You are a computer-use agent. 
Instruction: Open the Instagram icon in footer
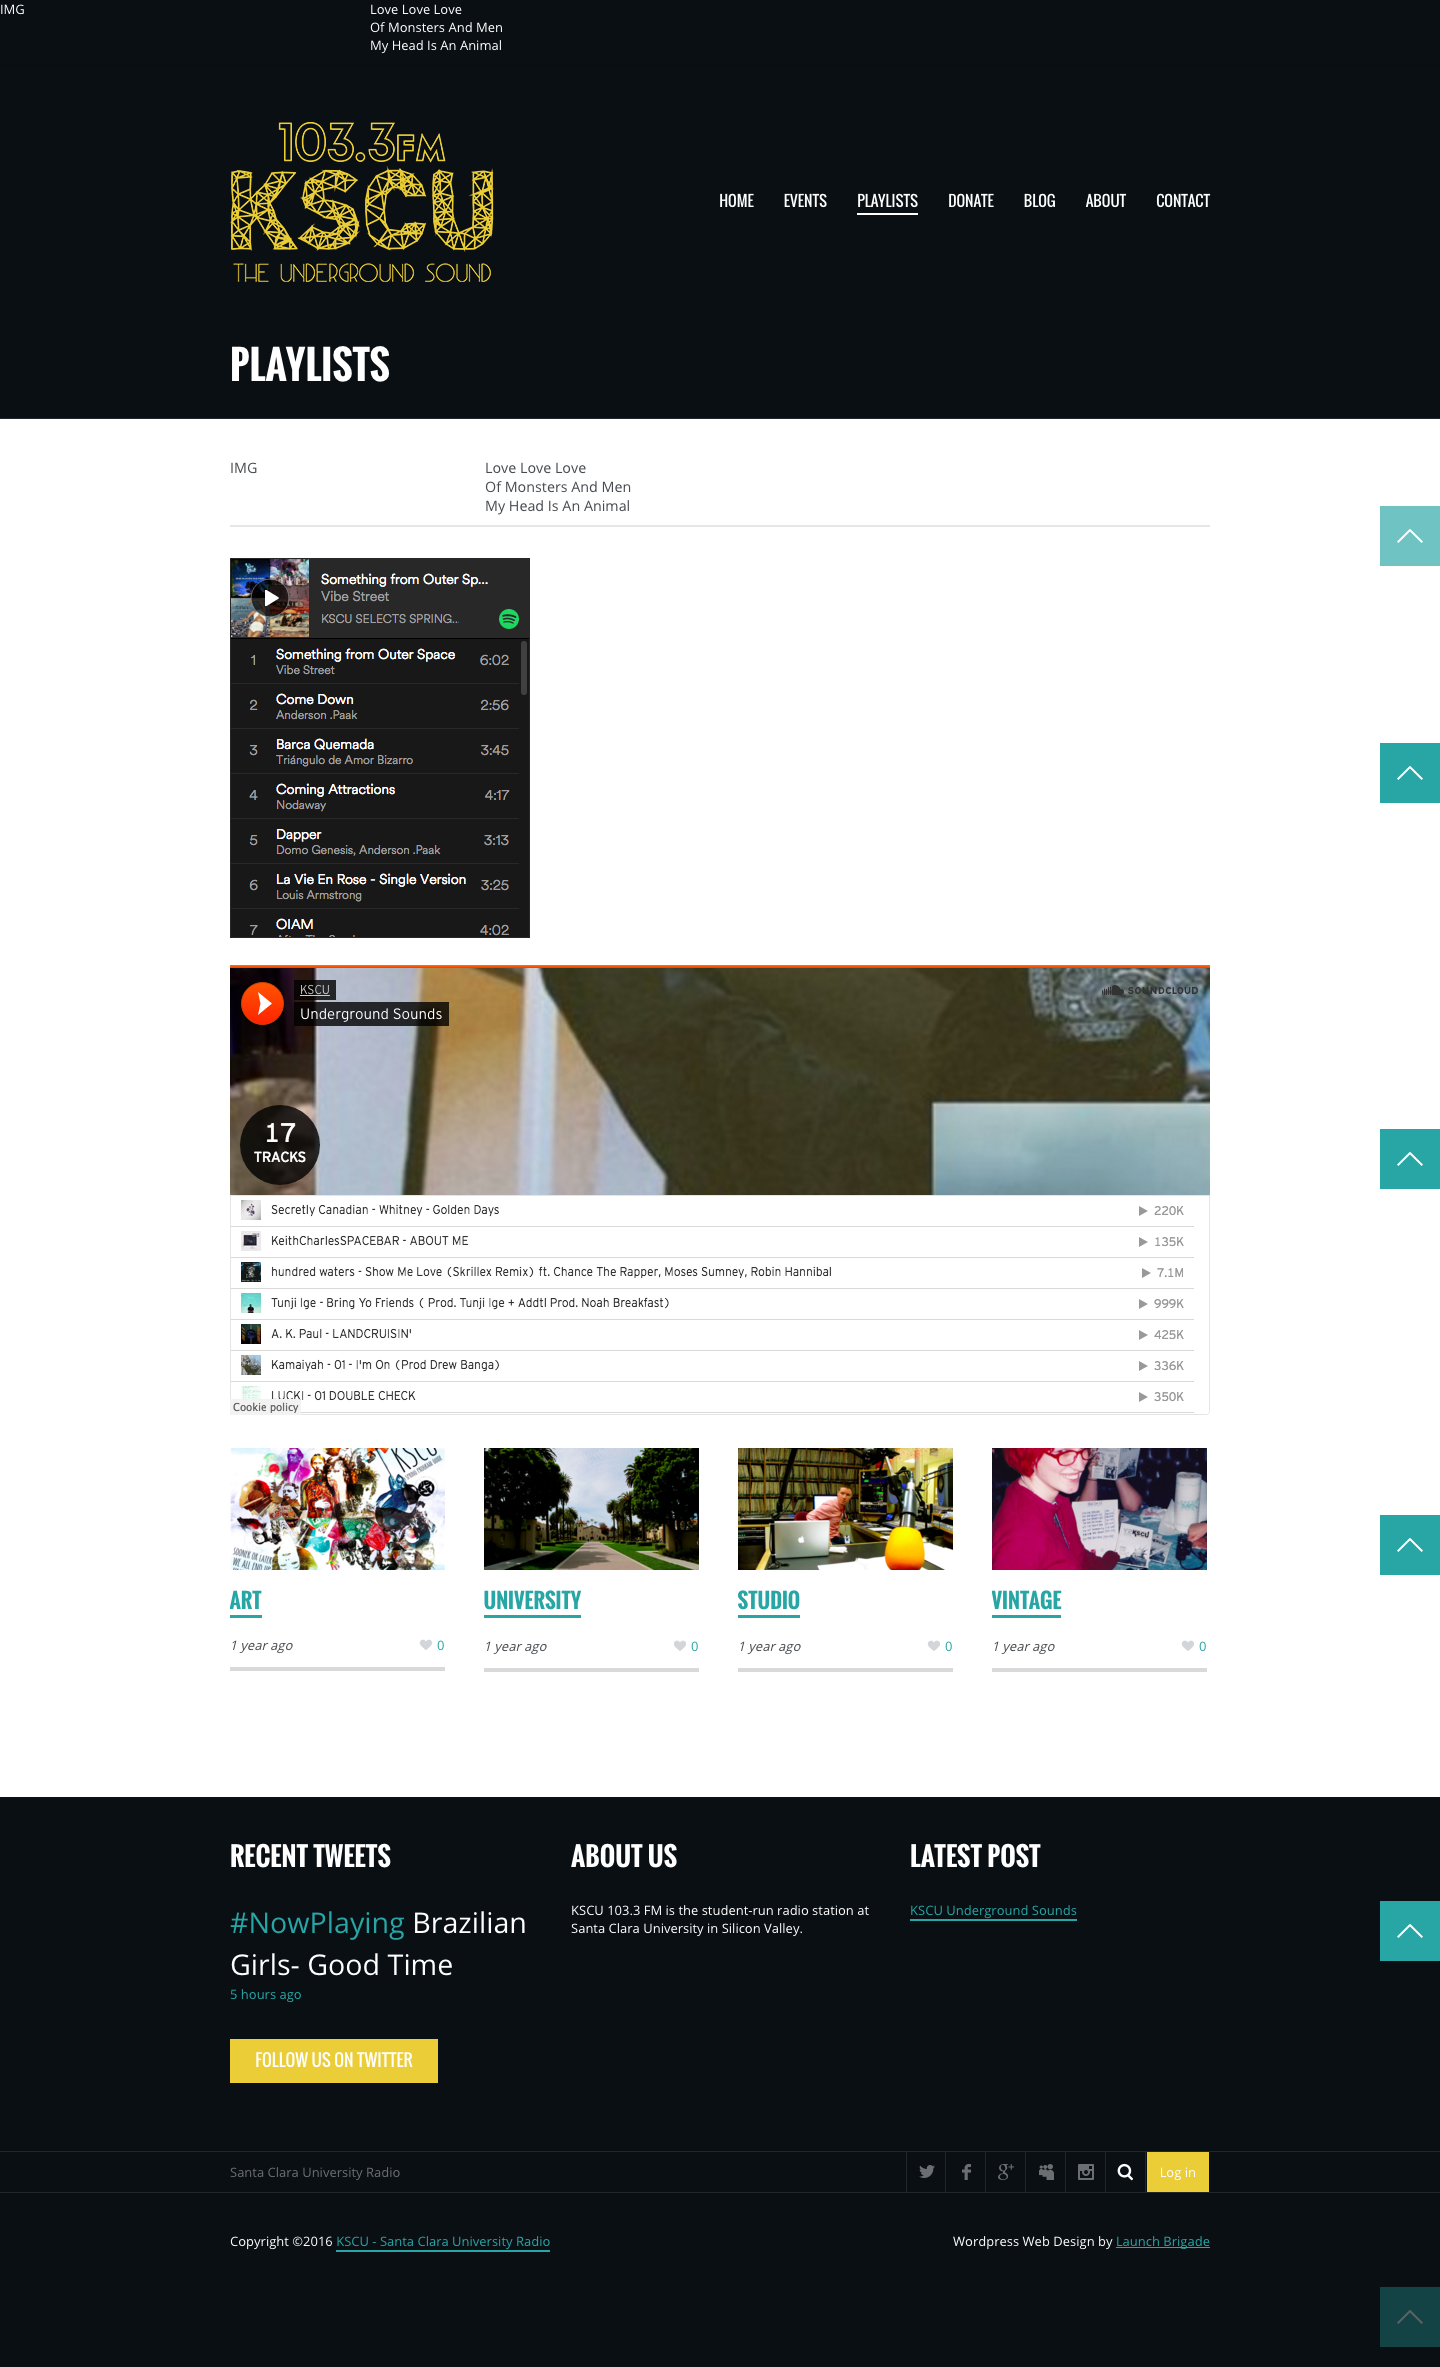click(x=1086, y=2172)
